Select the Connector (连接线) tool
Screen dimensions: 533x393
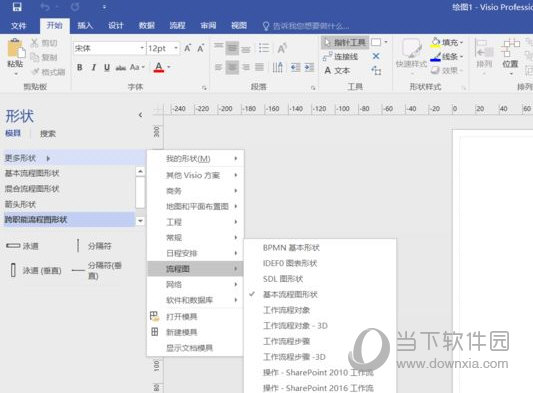(x=340, y=56)
